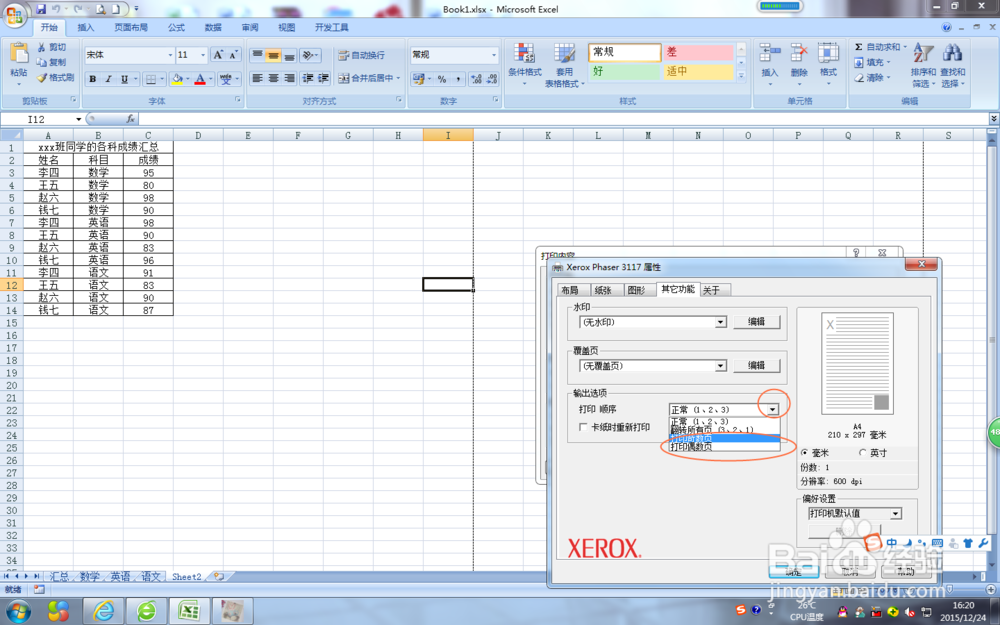Click the Insert cells (插入) icon
Viewport: 1000px width, 625px height.
click(x=770, y=54)
